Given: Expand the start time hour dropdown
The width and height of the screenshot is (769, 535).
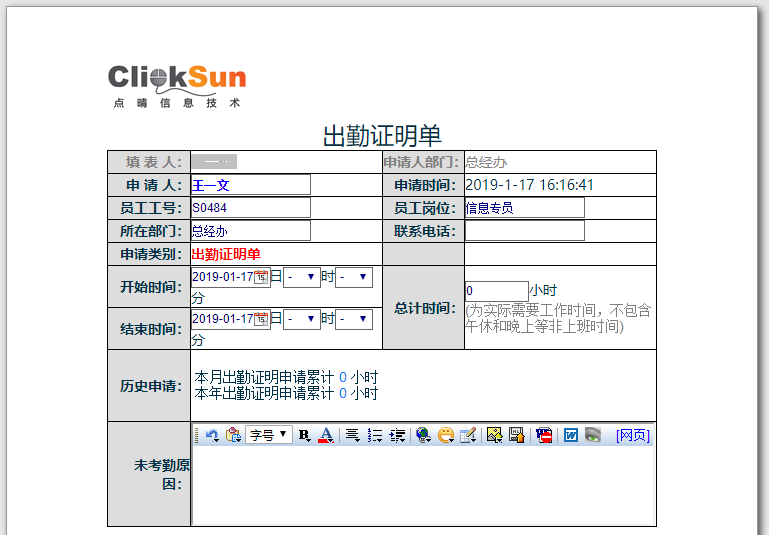Looking at the screenshot, I should [x=301, y=277].
